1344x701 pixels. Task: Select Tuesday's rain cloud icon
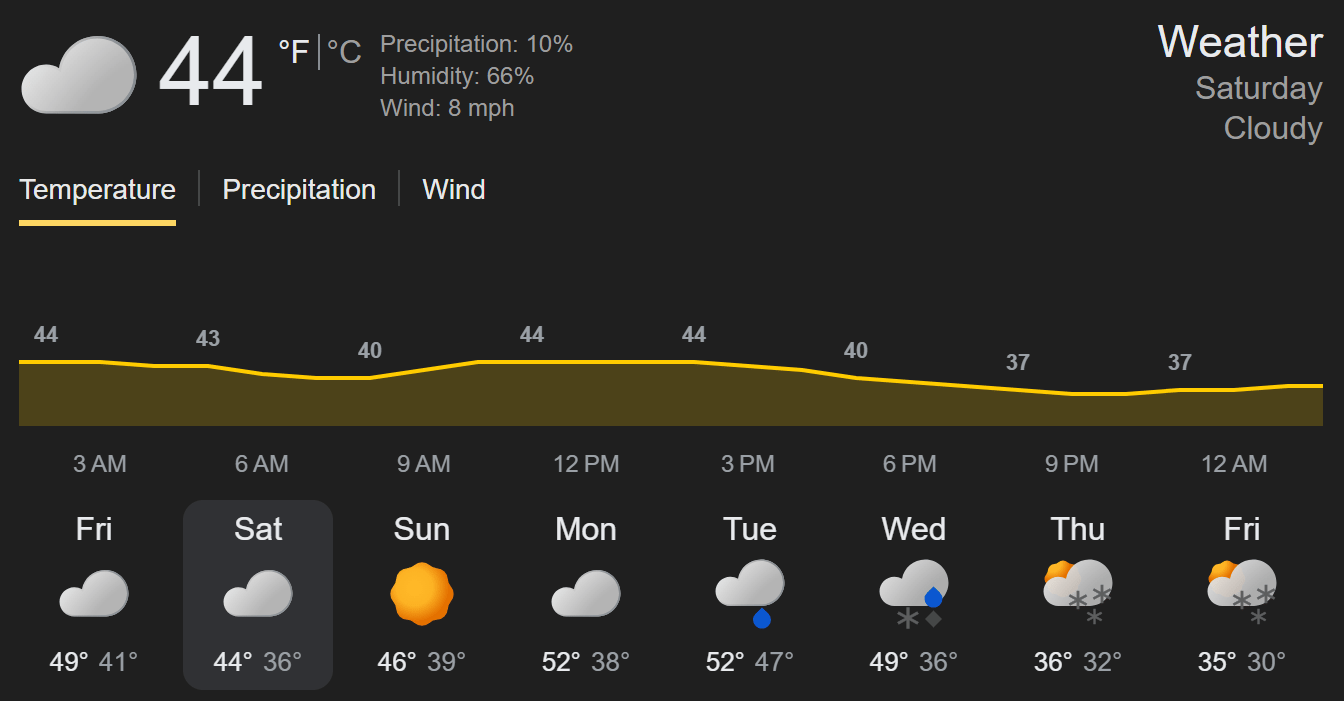point(750,593)
